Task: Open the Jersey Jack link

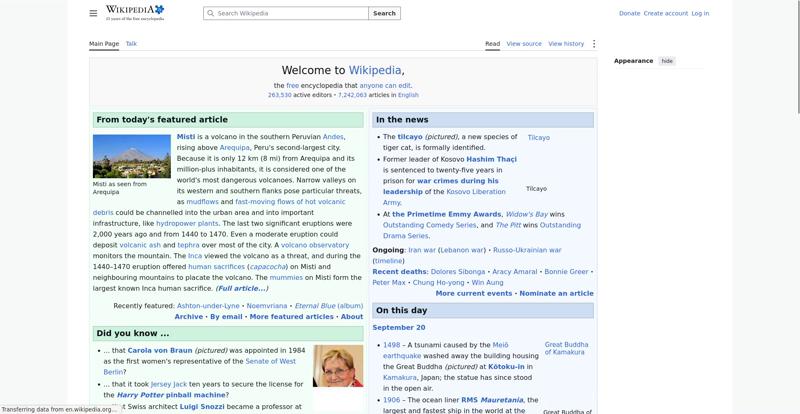Action: tap(169, 384)
